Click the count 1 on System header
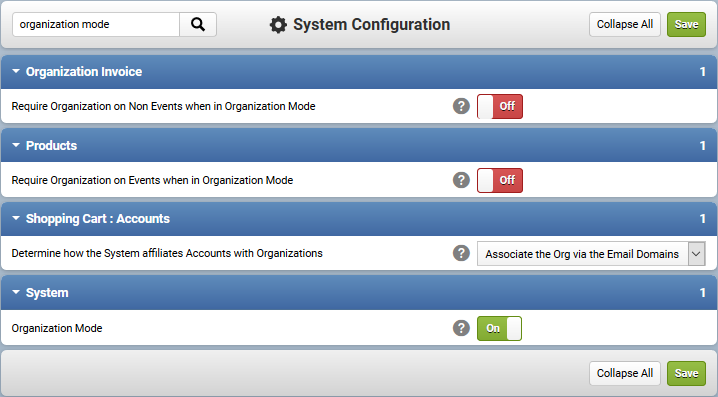The height and width of the screenshot is (397, 718). (x=702, y=293)
